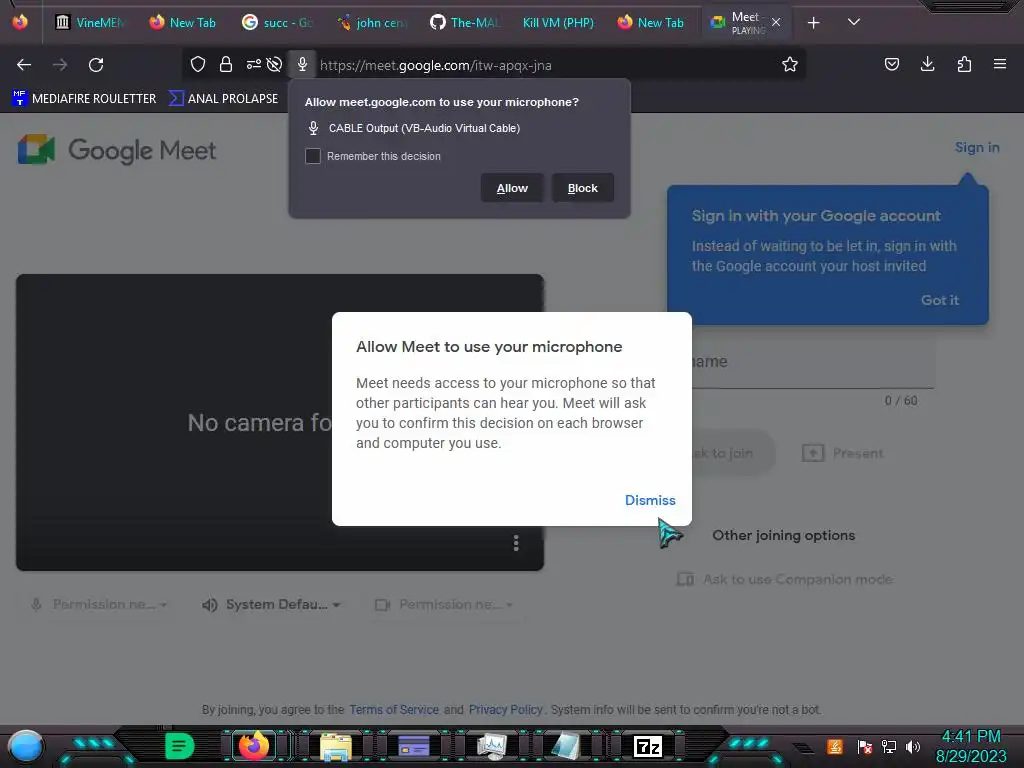The height and width of the screenshot is (768, 1024).
Task: Switch to the Kill VM (PHP) tab
Action: (x=558, y=22)
